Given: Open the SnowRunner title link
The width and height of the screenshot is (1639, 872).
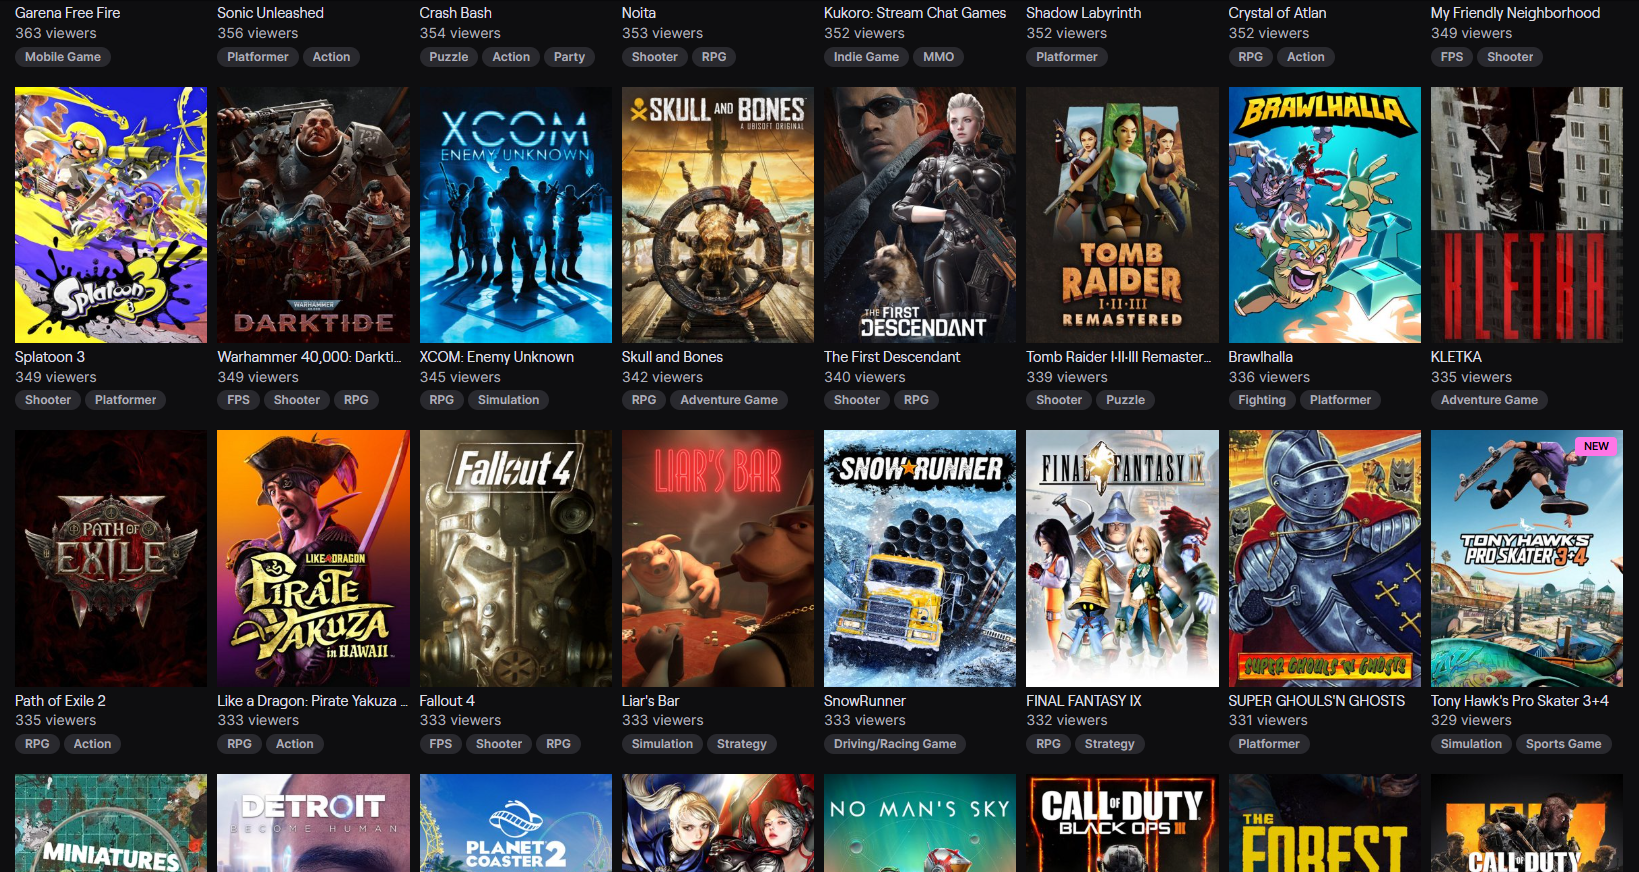Looking at the screenshot, I should (865, 701).
